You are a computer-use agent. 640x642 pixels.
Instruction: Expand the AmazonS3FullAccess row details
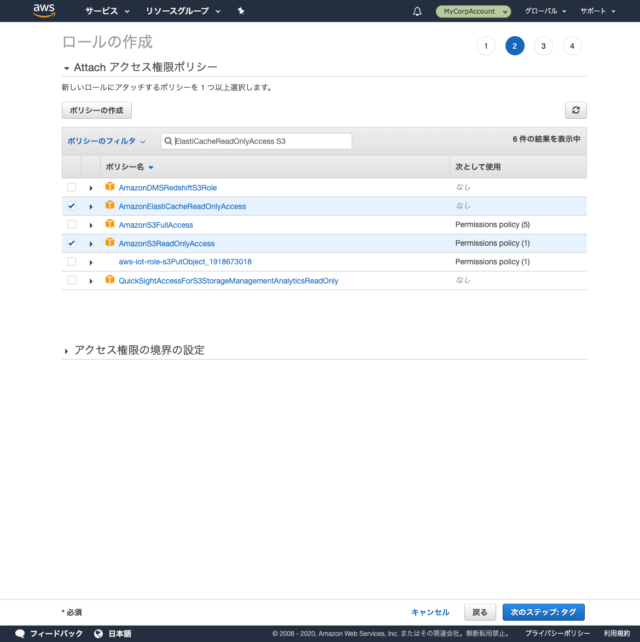[x=91, y=225]
